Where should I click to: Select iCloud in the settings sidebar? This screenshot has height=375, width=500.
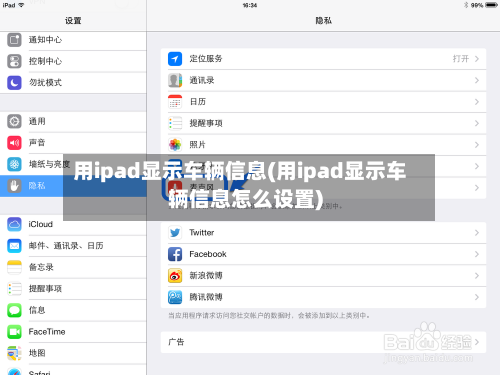73,224
